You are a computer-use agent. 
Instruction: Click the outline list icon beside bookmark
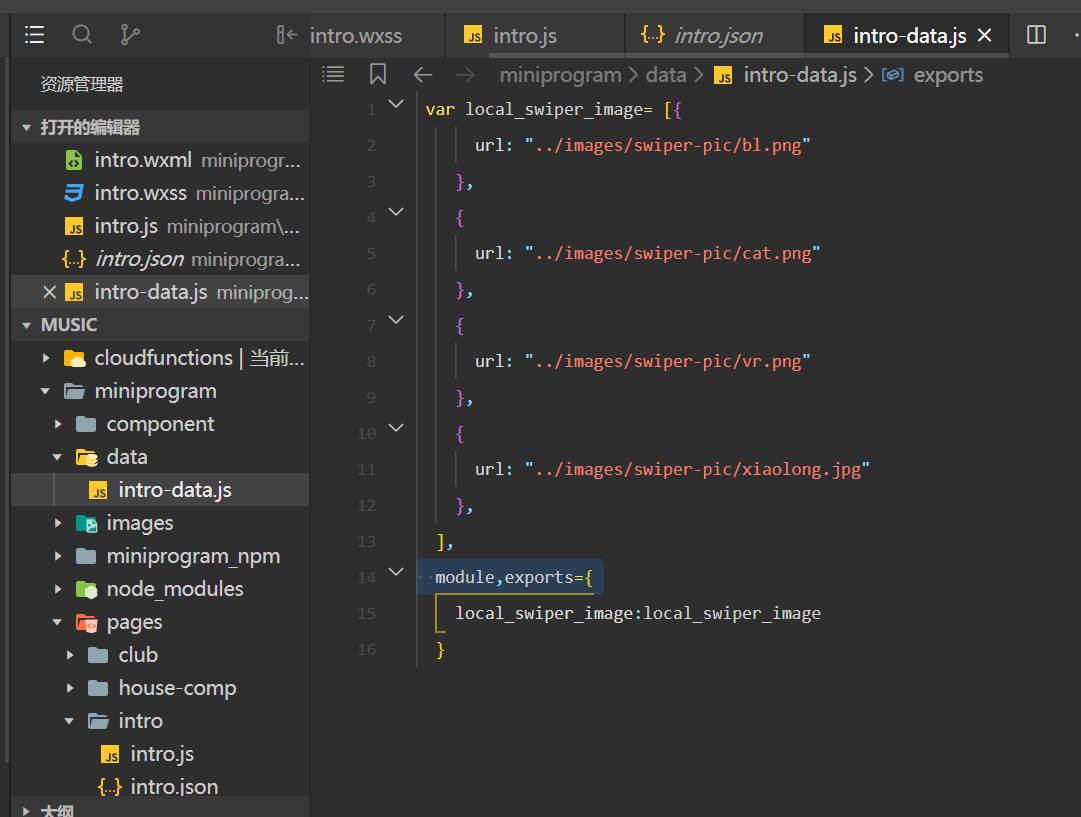[x=333, y=74]
